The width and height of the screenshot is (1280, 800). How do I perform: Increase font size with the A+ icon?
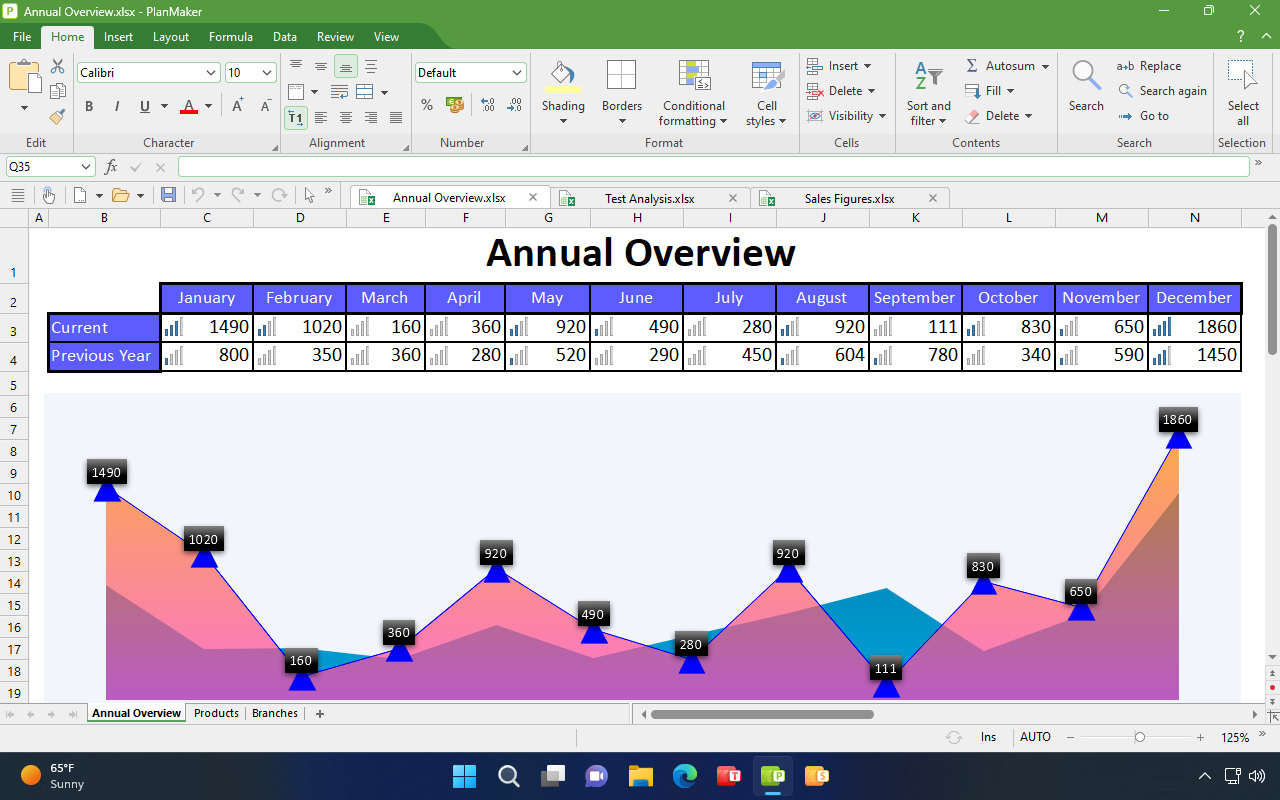[x=238, y=106]
